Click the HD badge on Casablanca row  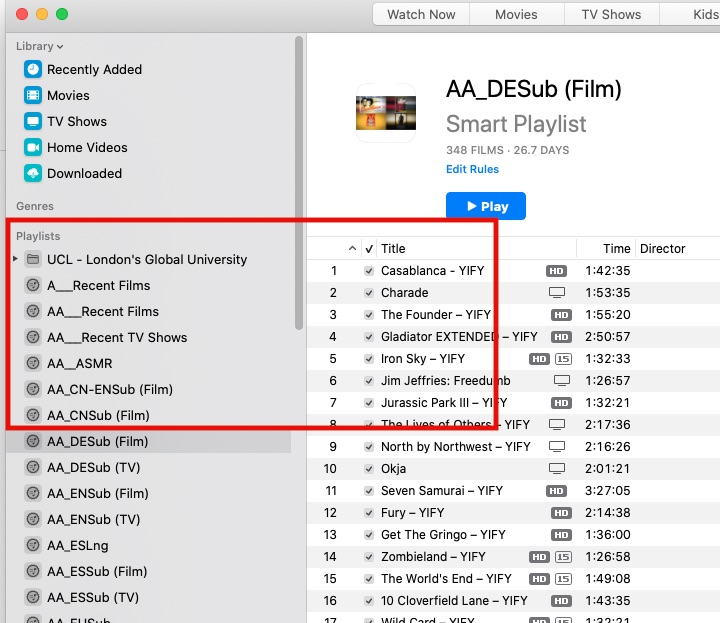556,271
